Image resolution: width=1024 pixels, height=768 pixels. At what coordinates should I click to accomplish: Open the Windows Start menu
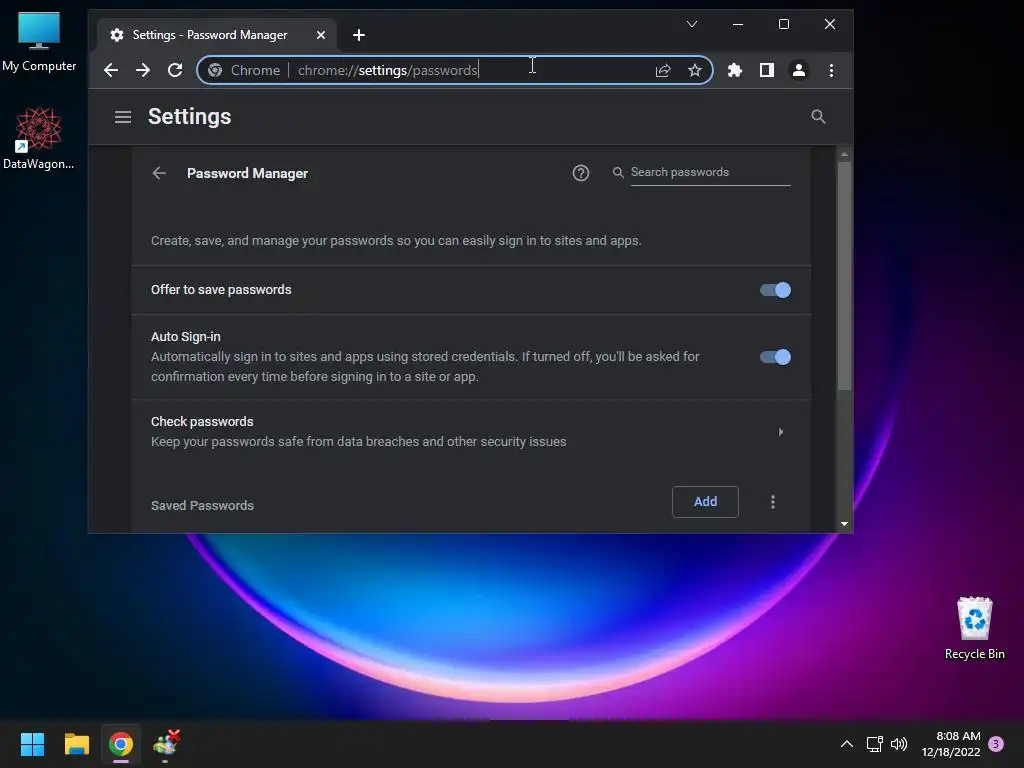click(x=32, y=744)
